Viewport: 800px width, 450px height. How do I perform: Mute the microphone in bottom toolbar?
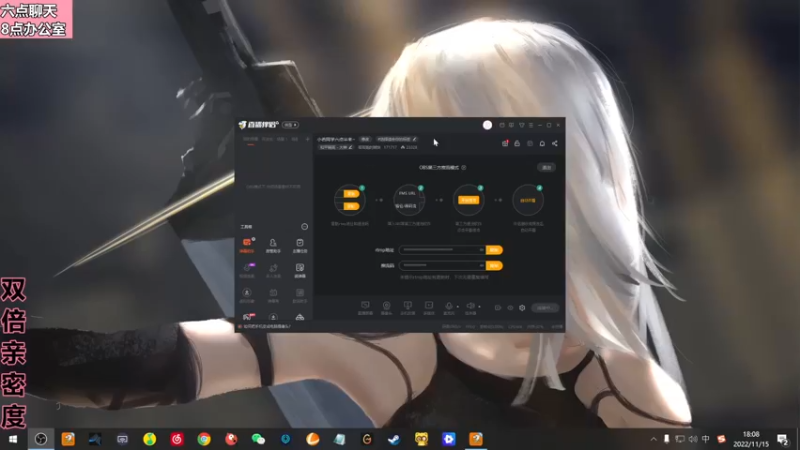pyautogui.click(x=448, y=307)
